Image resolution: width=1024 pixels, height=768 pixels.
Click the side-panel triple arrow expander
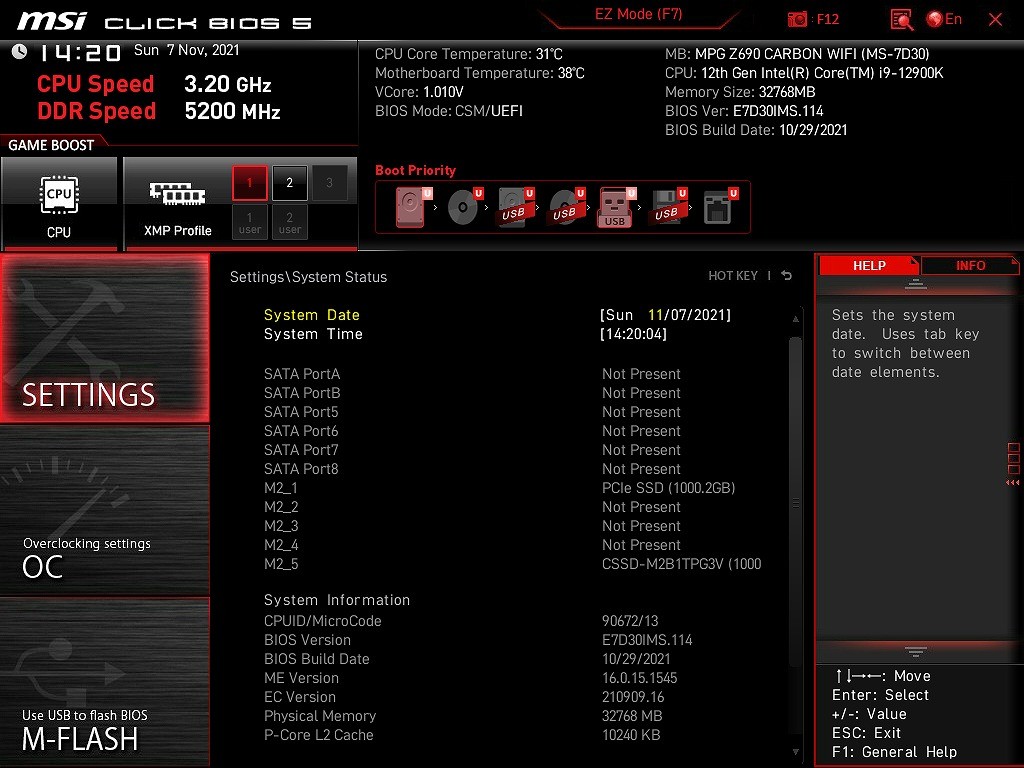point(1013,483)
